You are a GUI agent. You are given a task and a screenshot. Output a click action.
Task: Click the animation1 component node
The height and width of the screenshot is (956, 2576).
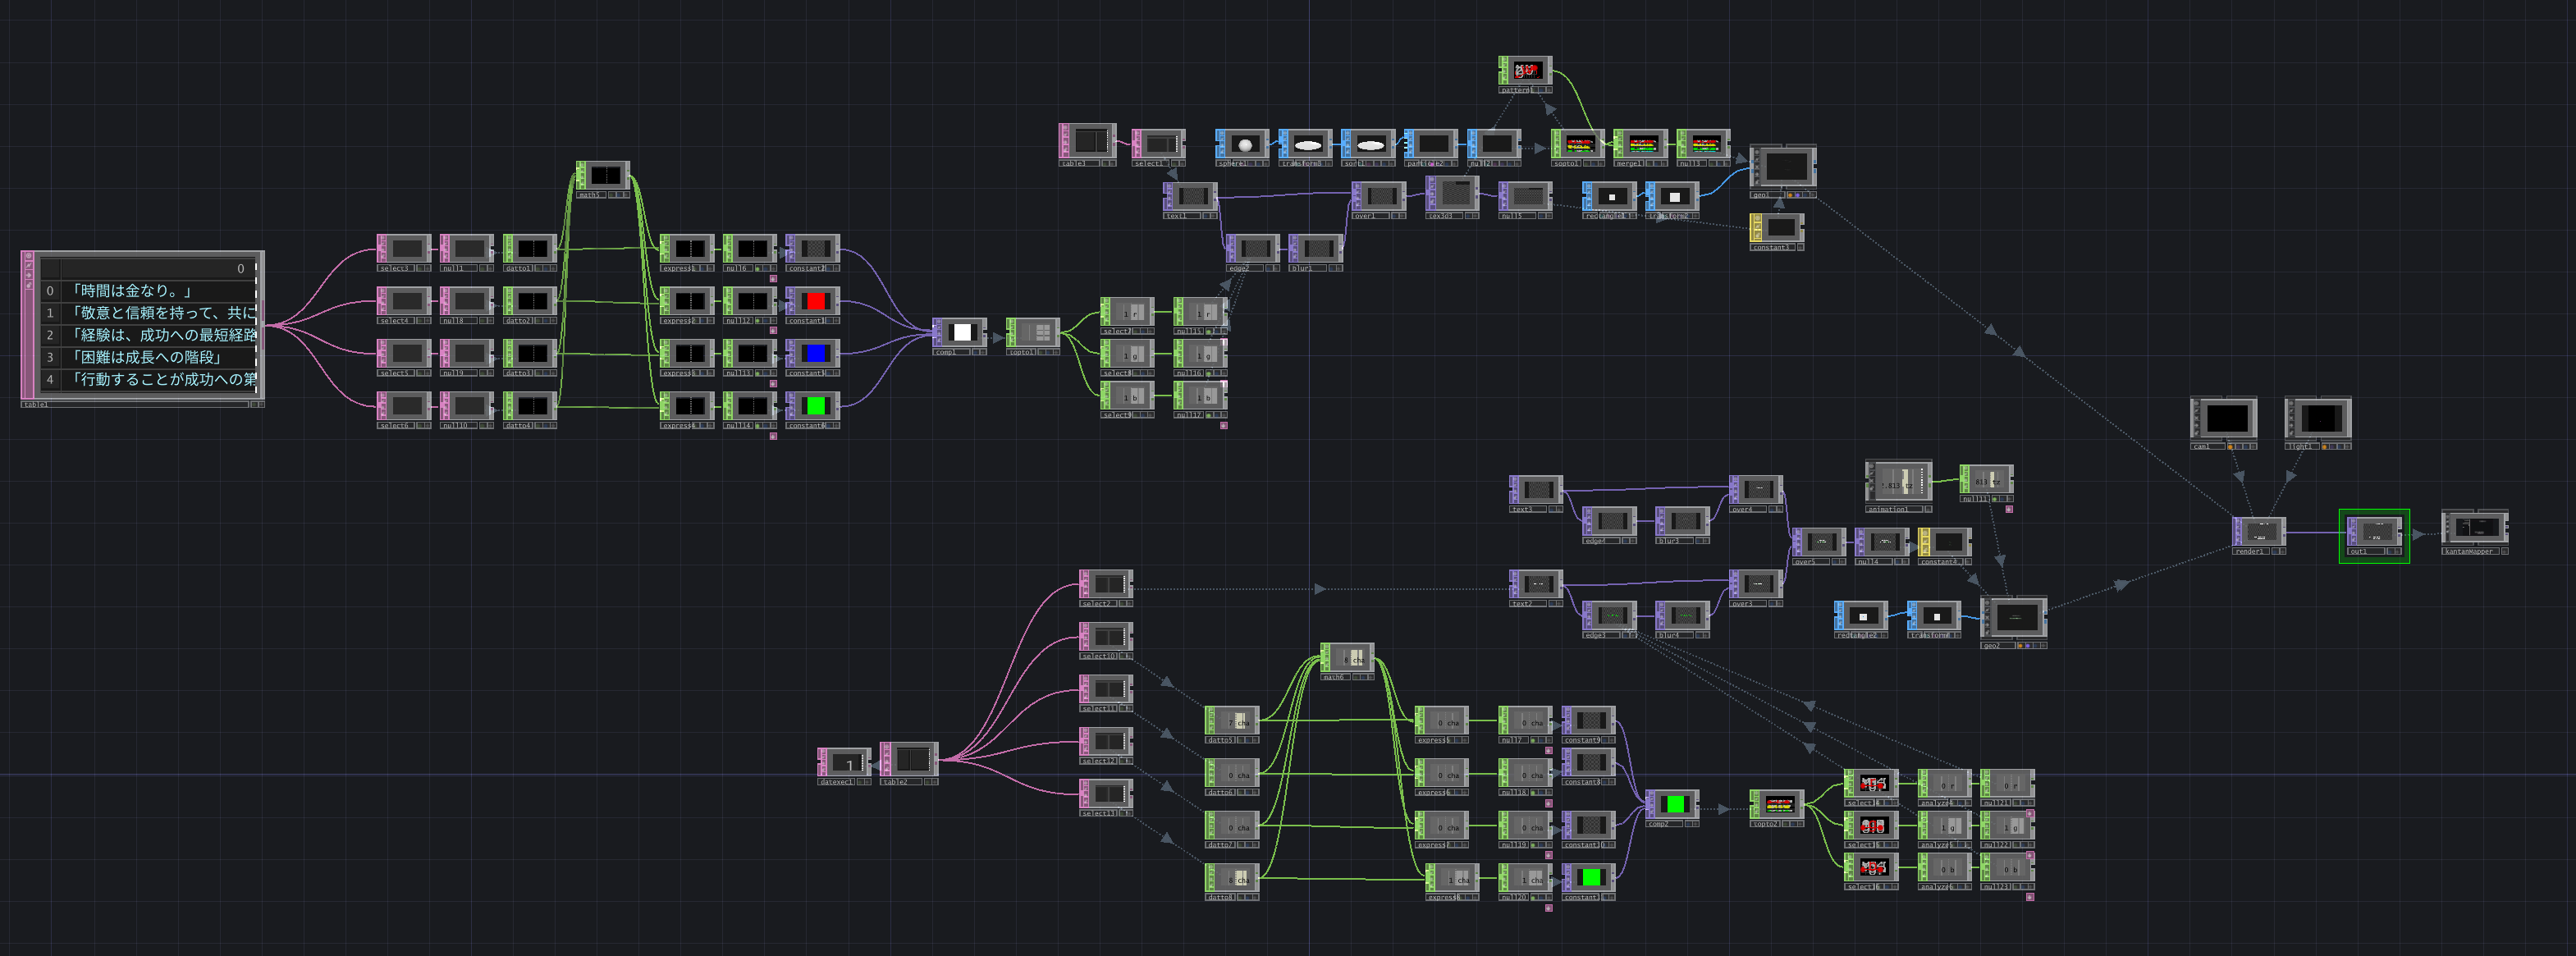pos(1899,481)
